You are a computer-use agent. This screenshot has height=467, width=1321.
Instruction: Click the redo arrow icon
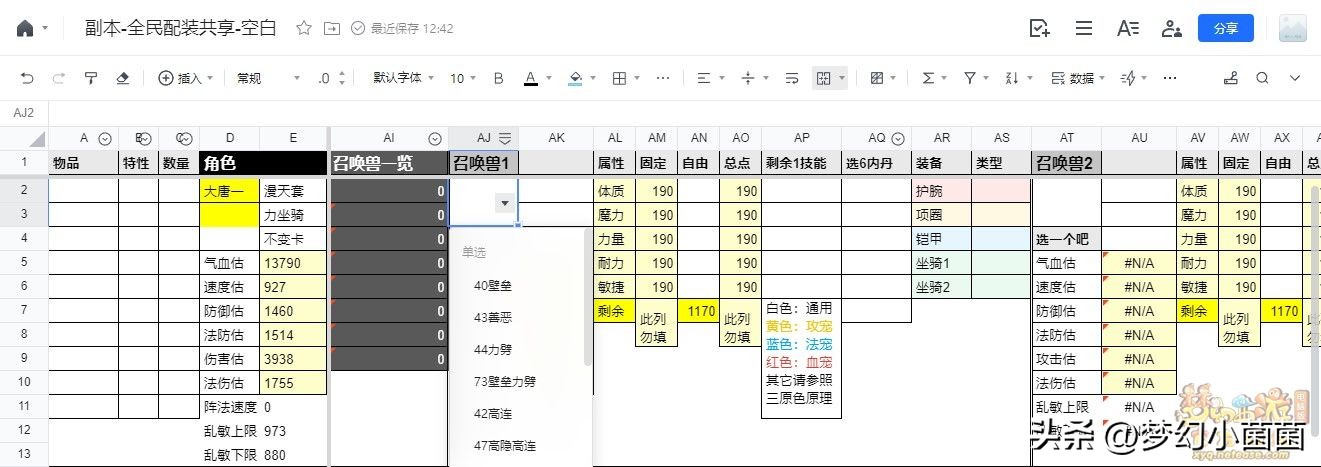click(x=59, y=78)
